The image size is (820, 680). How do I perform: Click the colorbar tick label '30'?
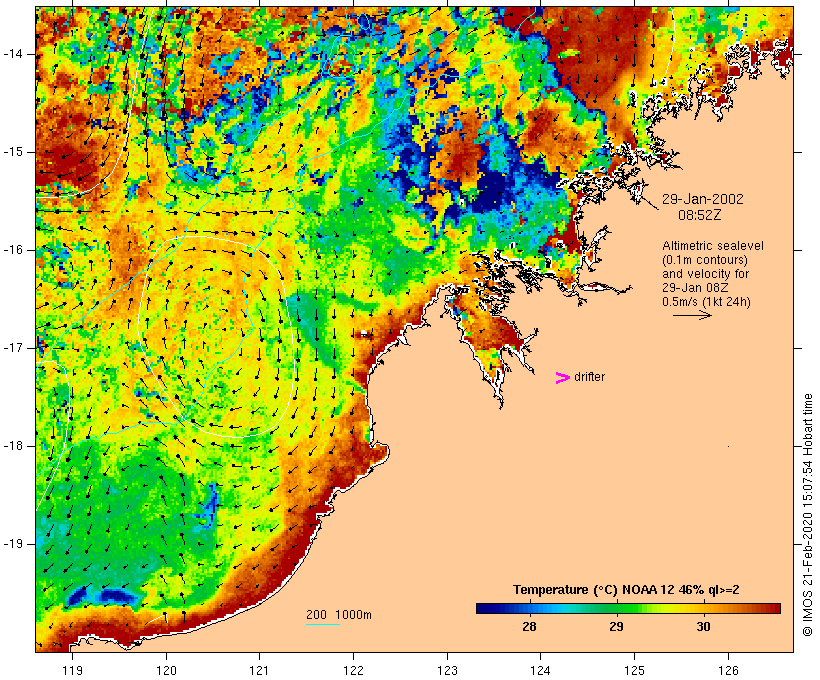pos(703,626)
